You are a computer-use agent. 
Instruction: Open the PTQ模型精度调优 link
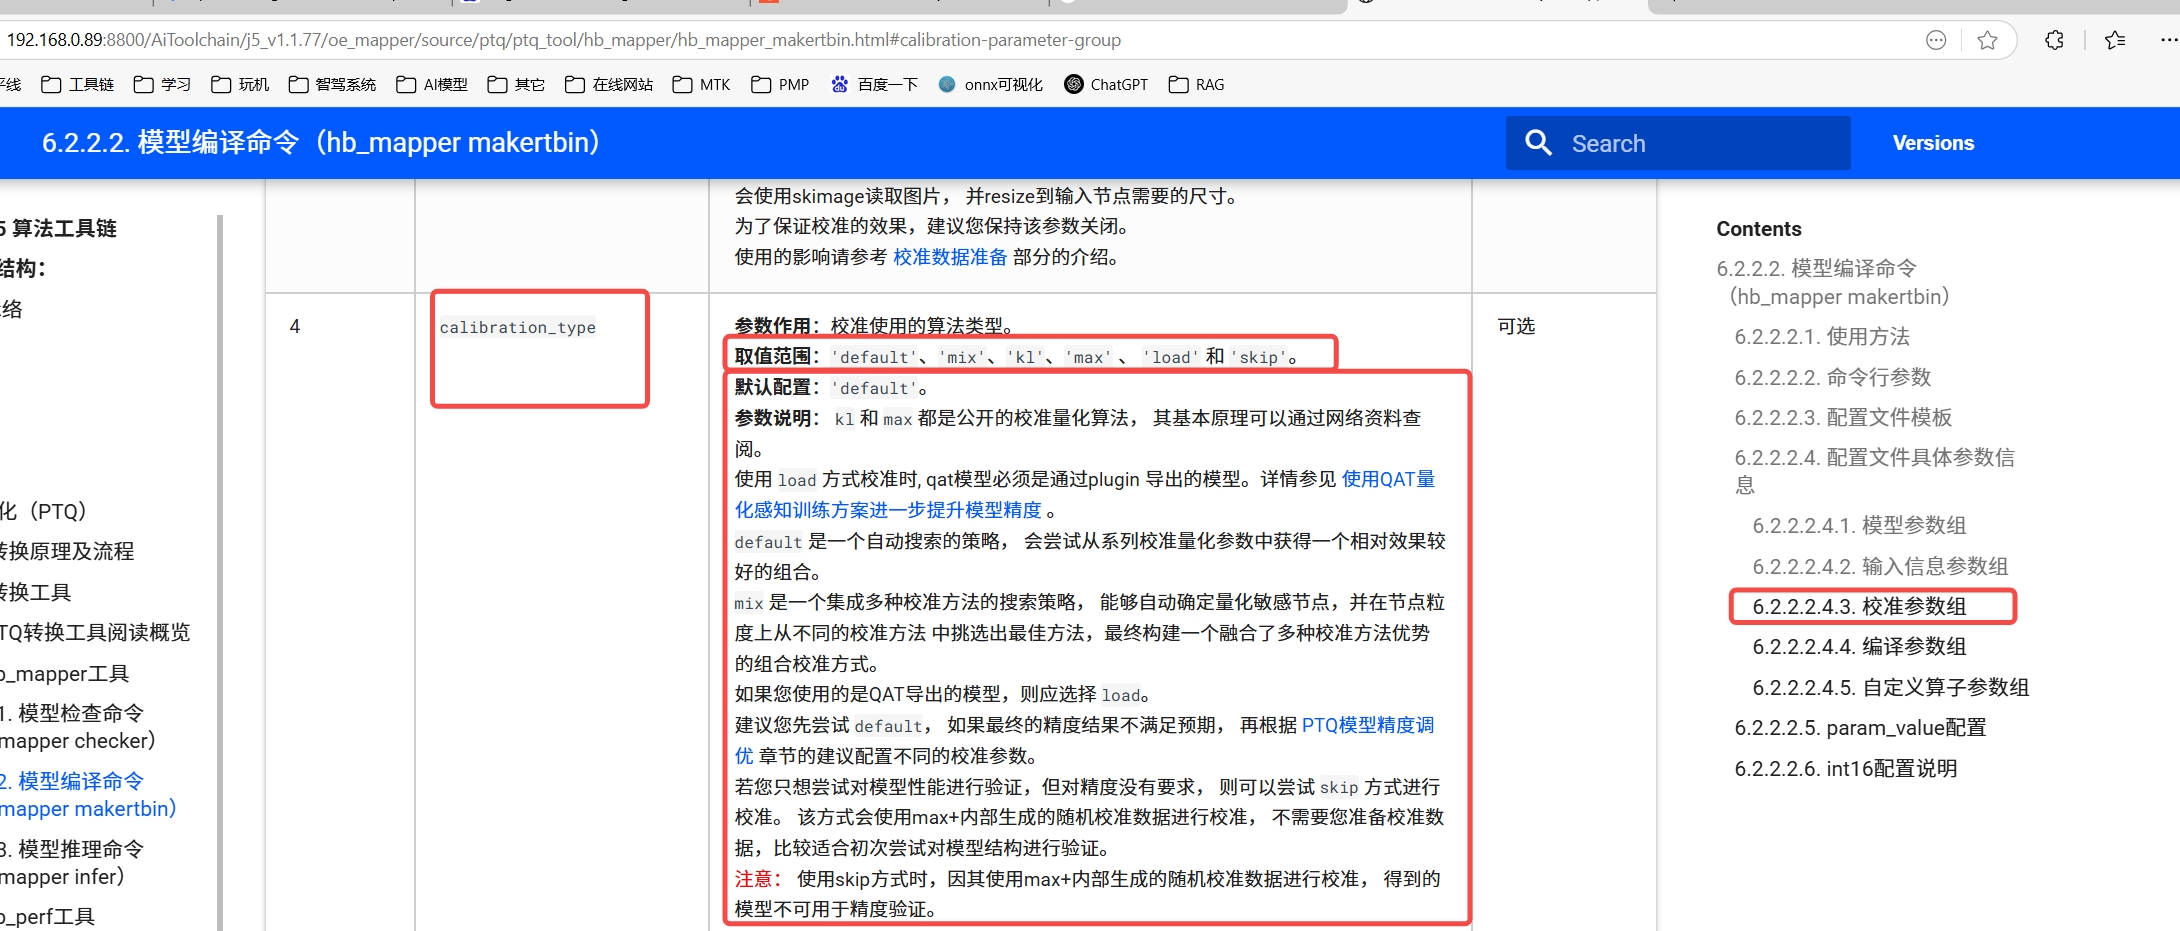(x=1367, y=725)
